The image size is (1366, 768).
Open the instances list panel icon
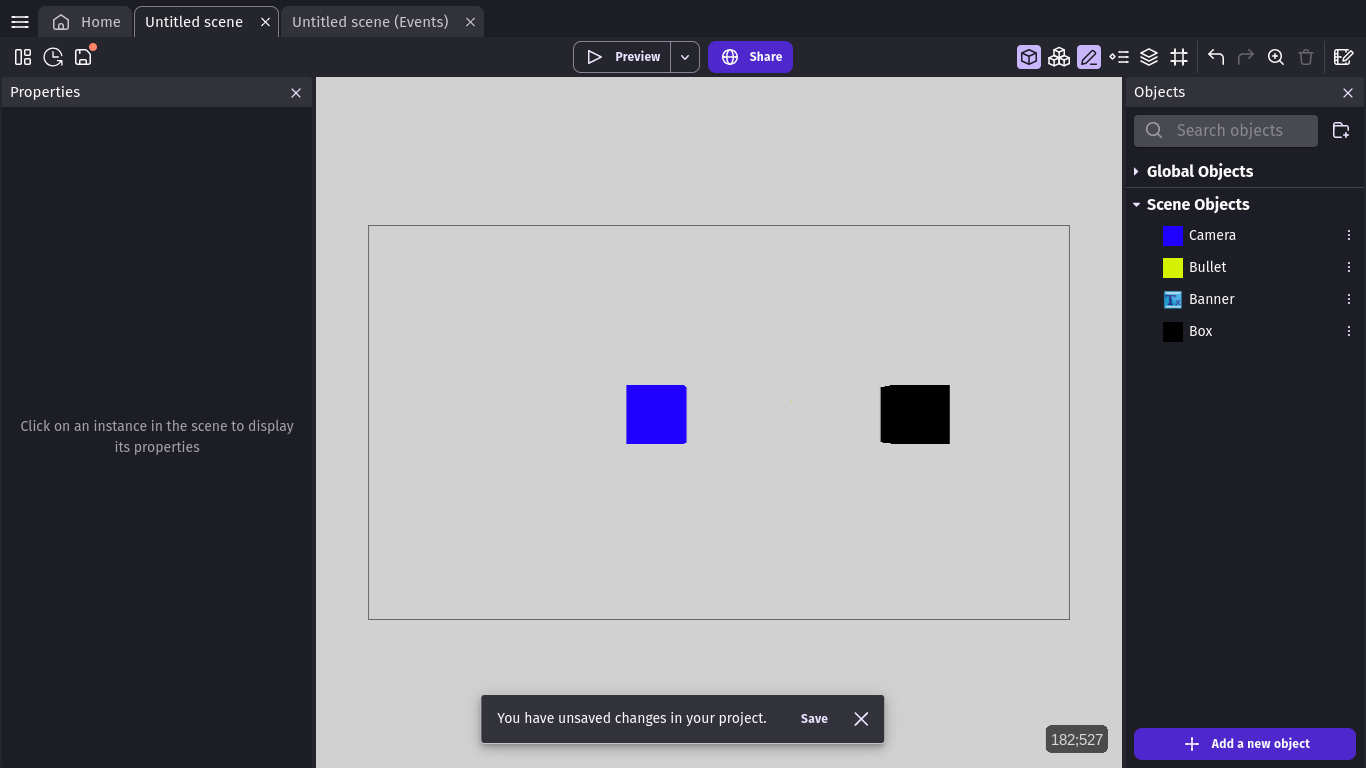click(1119, 57)
